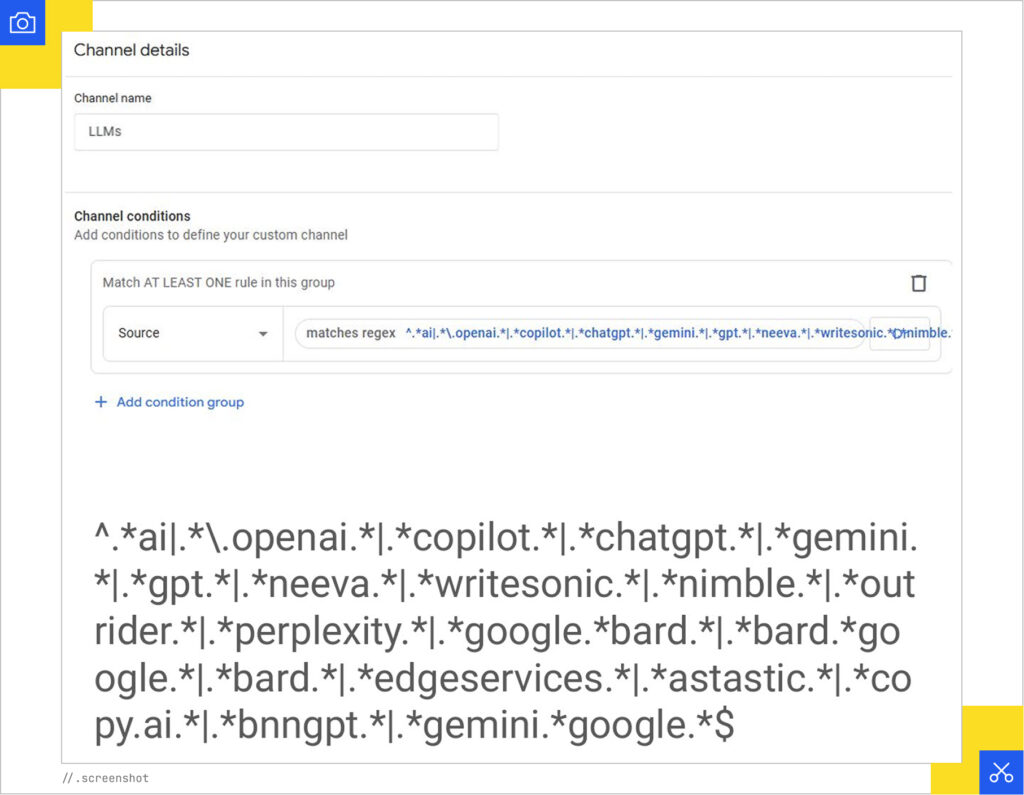Image resolution: width=1024 pixels, height=795 pixels.
Task: Click the camera icon in the corner
Action: pyautogui.click(x=22, y=22)
